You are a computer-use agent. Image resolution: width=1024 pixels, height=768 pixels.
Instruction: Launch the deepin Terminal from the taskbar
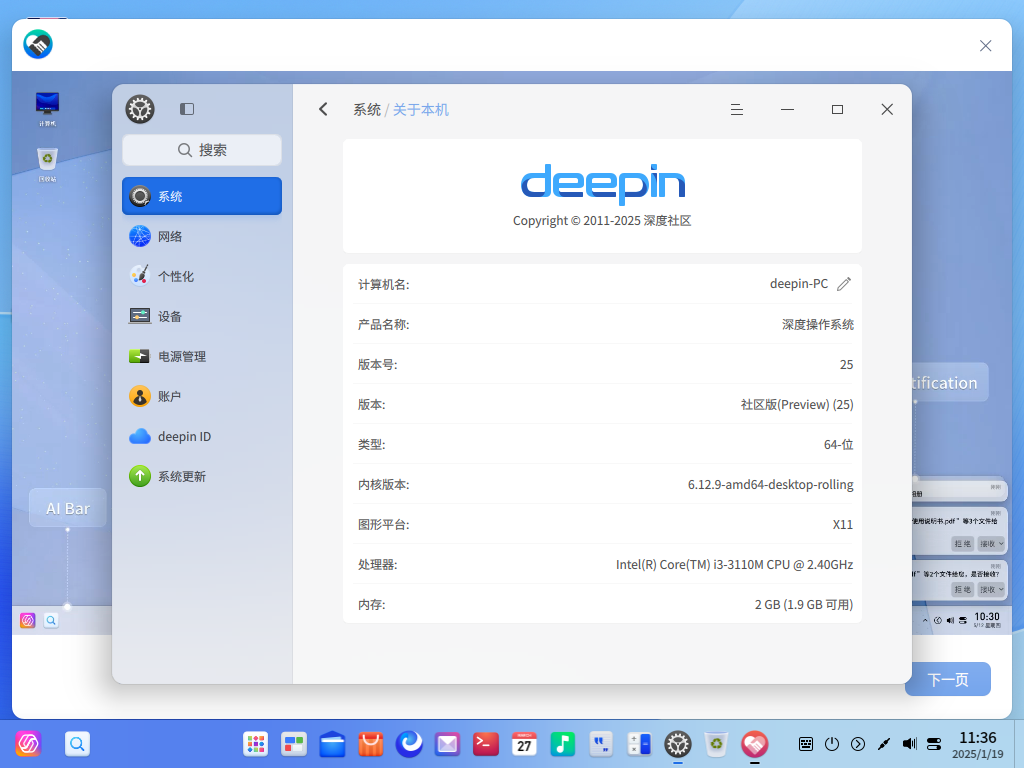[485, 744]
